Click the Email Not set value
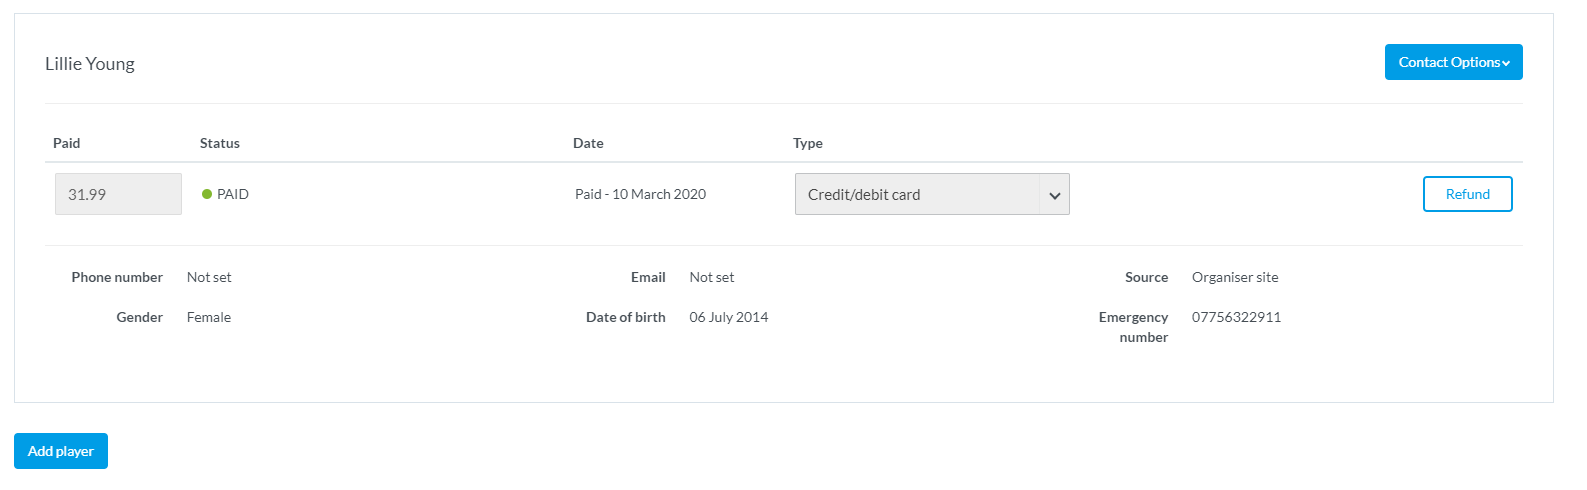 [x=711, y=277]
